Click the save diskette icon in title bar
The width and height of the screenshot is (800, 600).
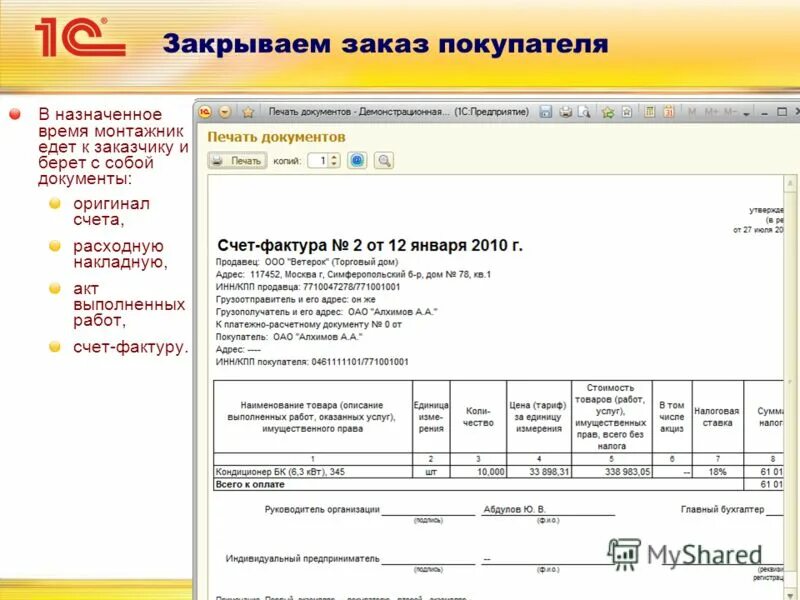click(546, 112)
